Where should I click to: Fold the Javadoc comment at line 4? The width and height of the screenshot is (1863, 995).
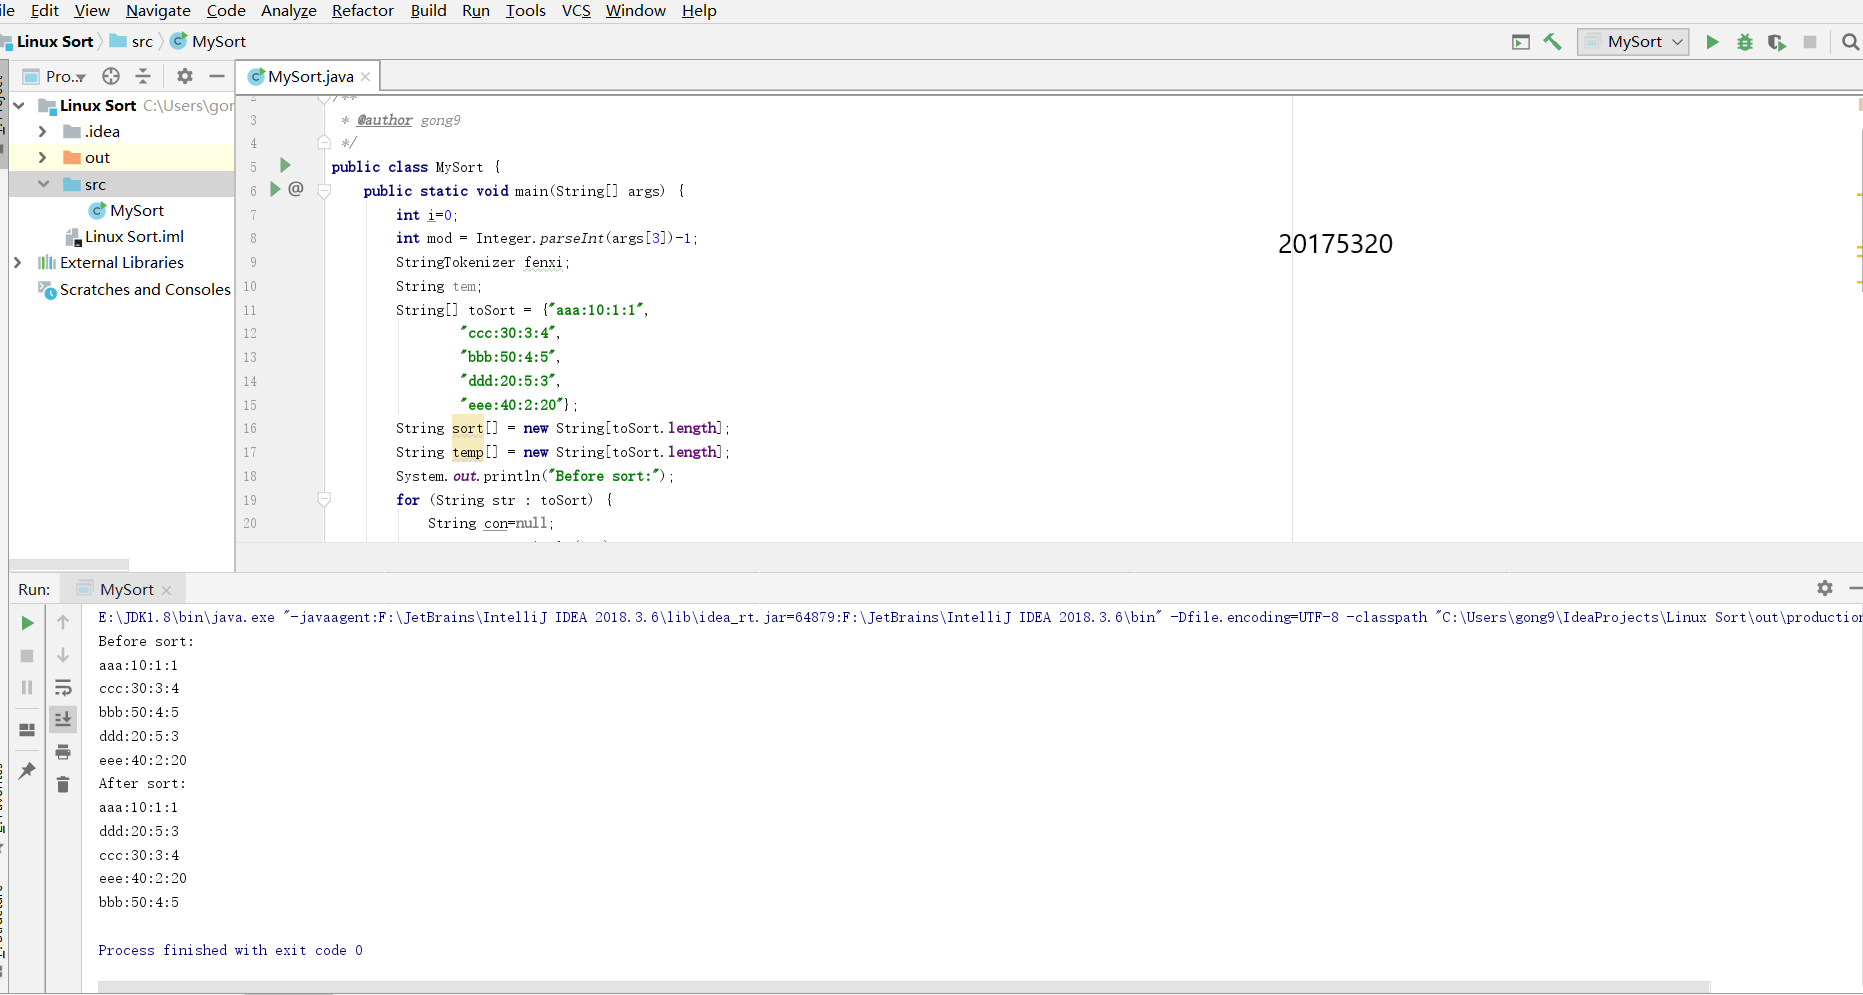coord(324,142)
